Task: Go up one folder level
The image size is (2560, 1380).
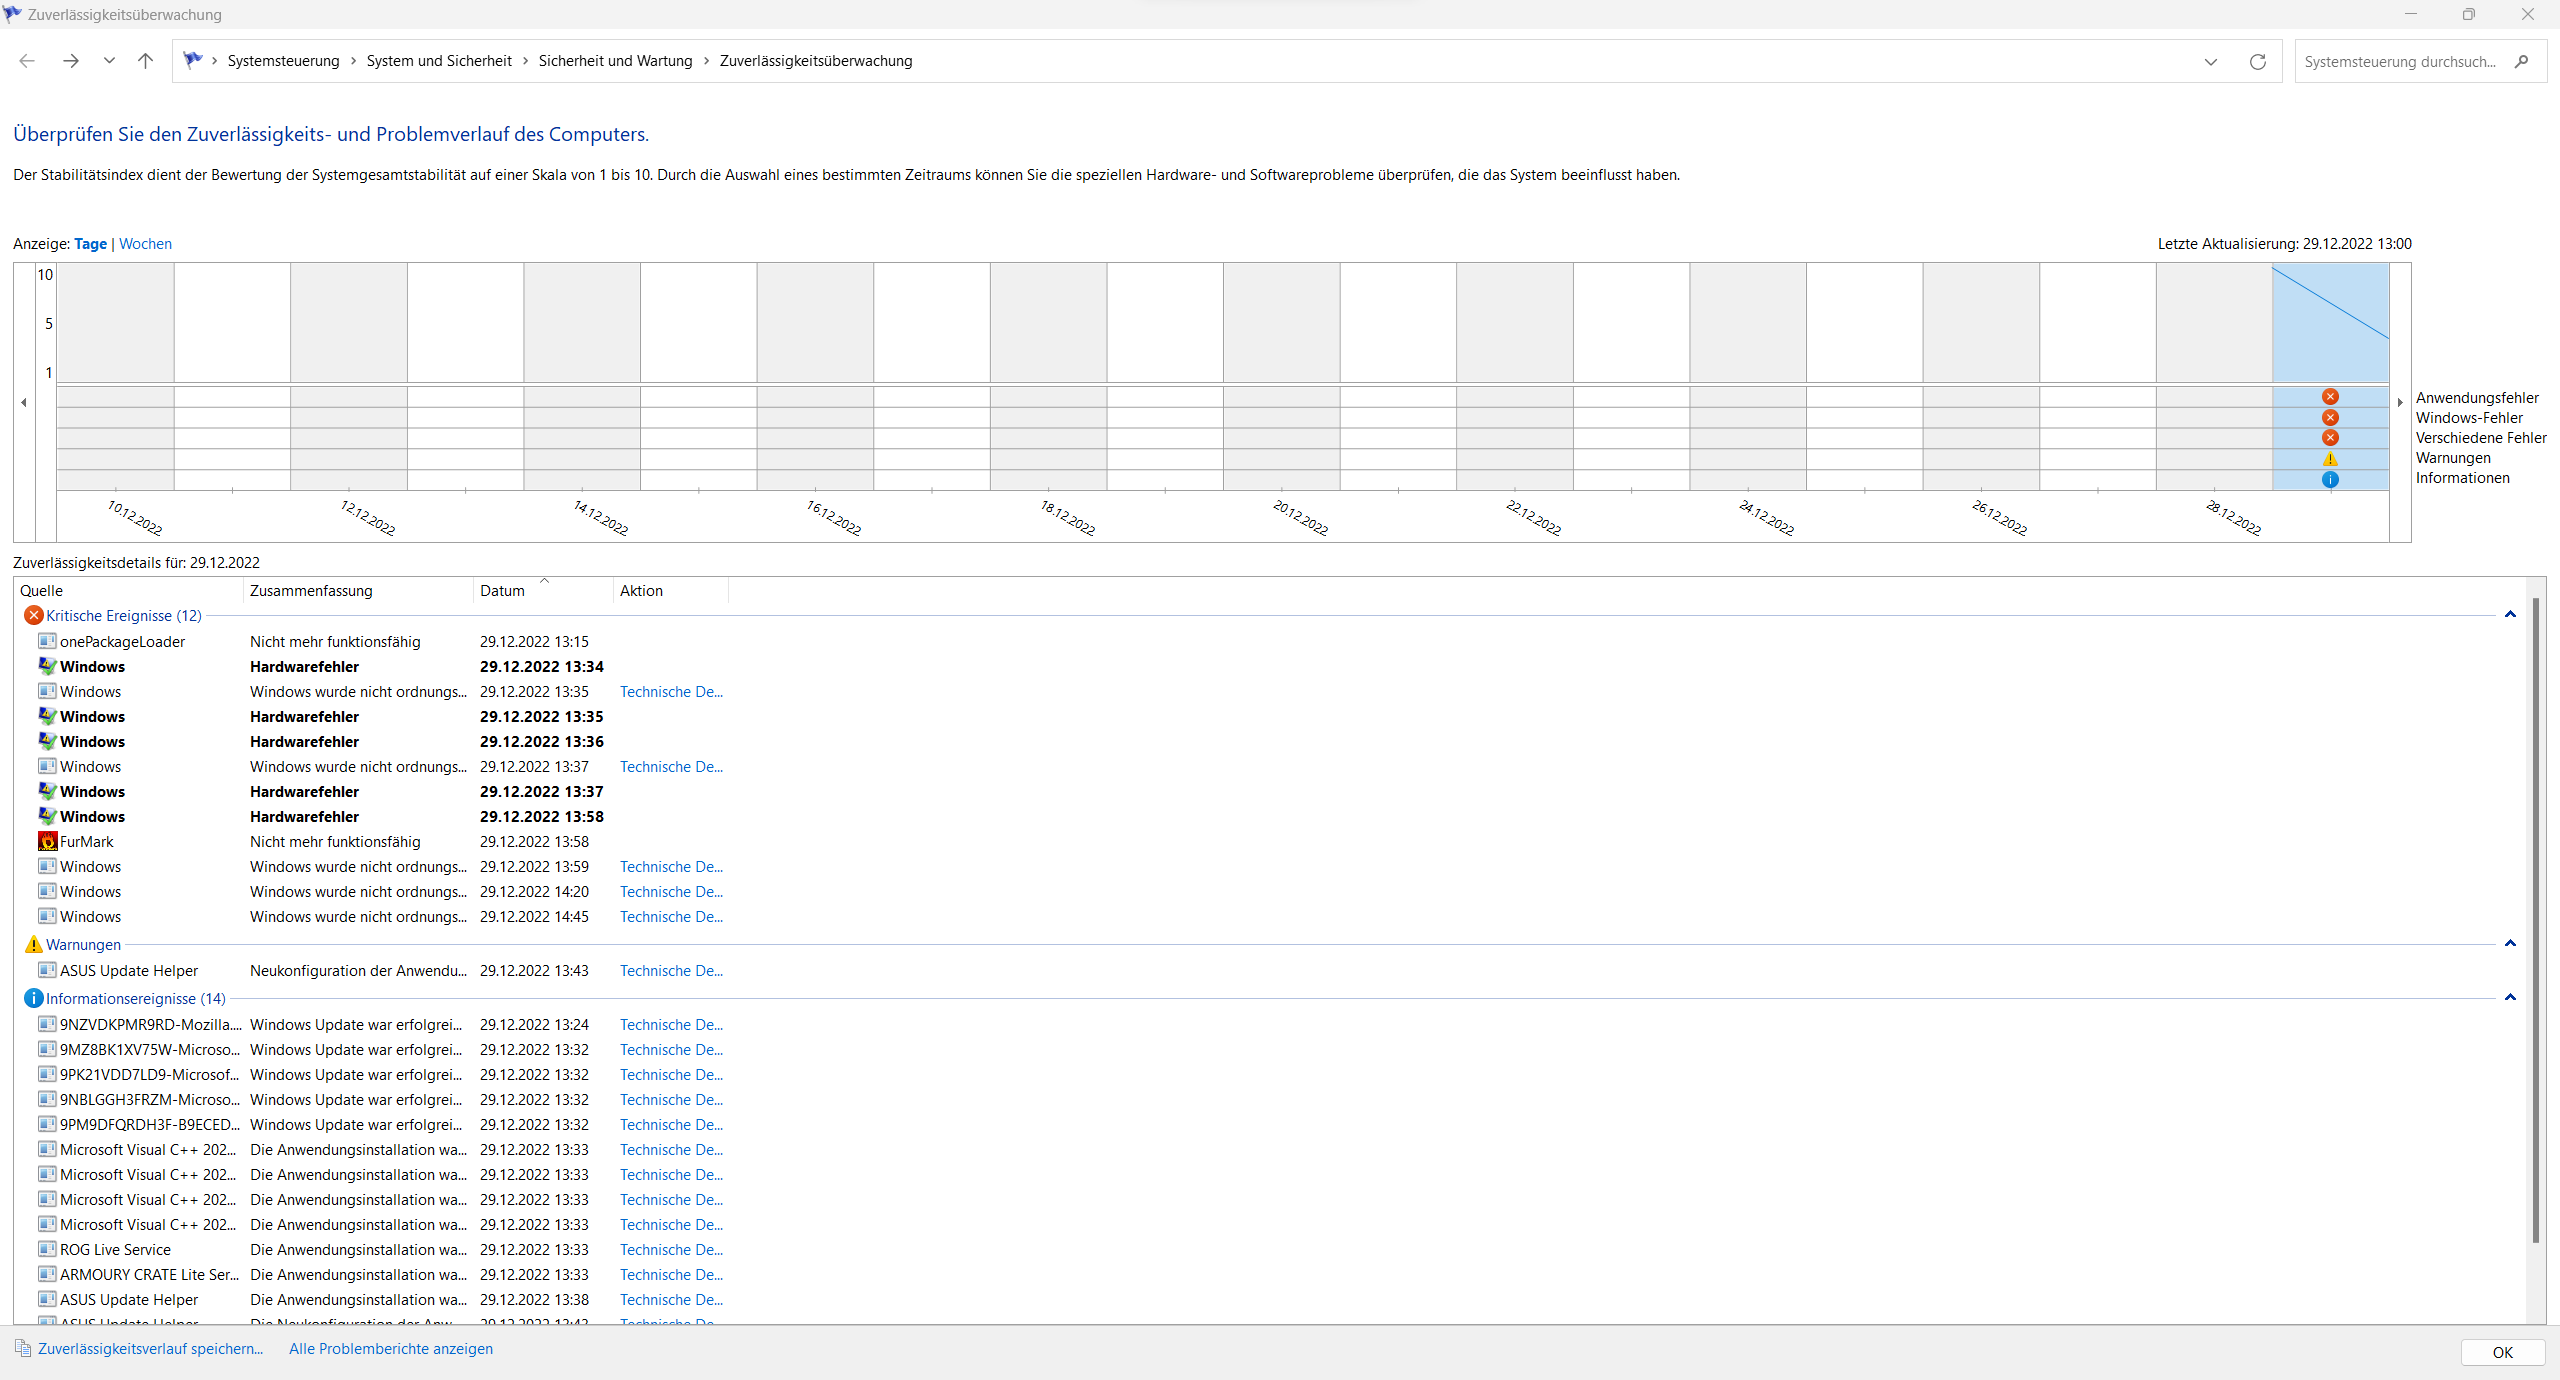Action: [145, 61]
